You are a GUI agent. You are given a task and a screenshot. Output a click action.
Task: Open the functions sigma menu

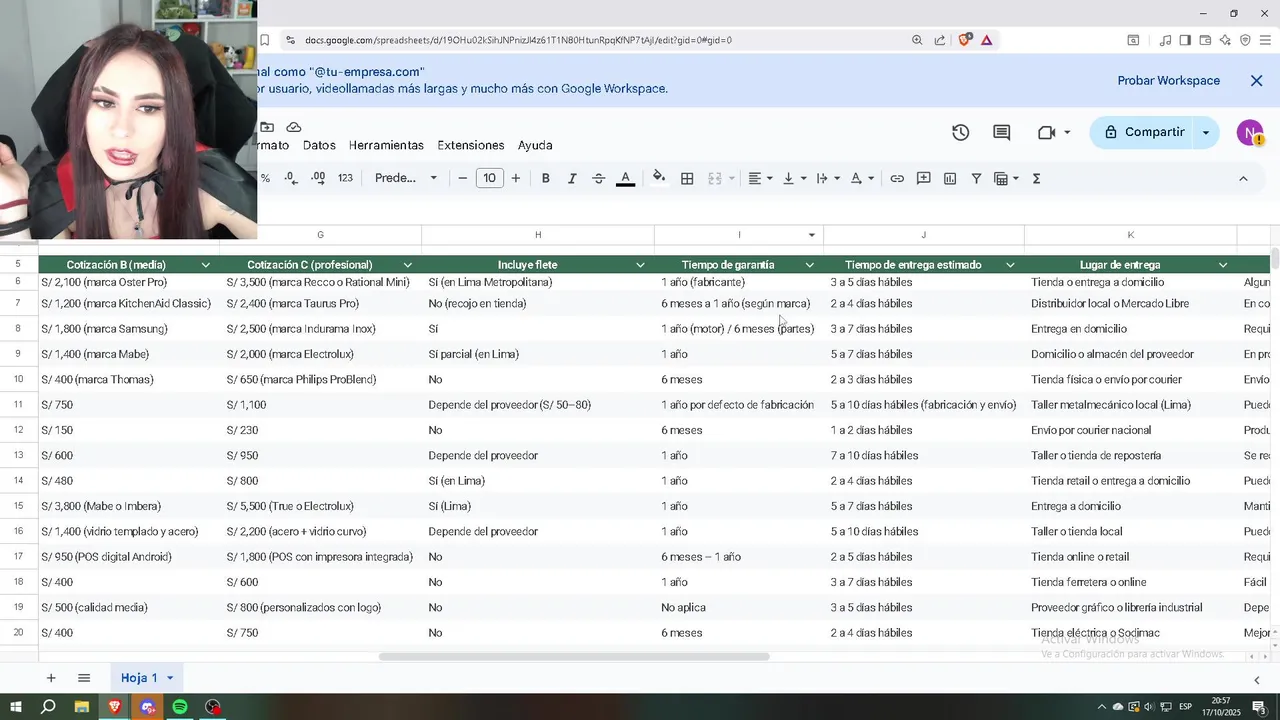coord(1036,178)
